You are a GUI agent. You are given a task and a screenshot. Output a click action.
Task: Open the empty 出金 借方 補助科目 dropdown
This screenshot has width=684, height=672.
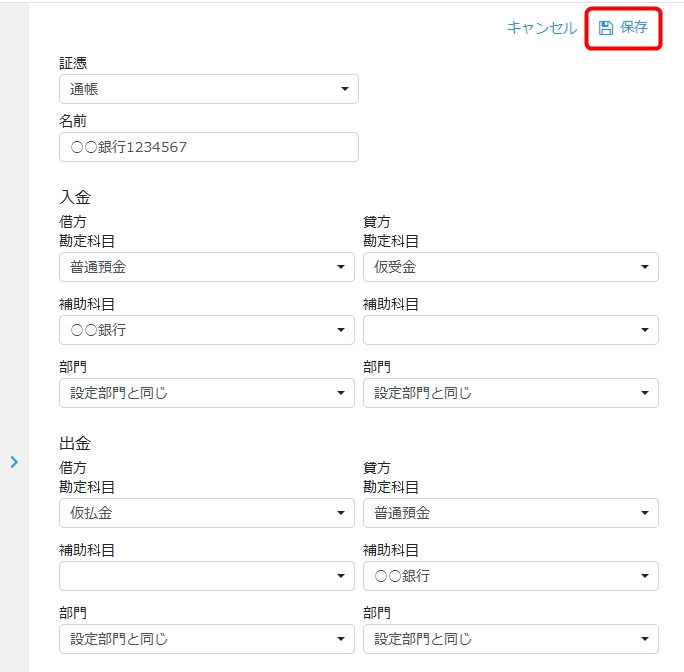207,576
